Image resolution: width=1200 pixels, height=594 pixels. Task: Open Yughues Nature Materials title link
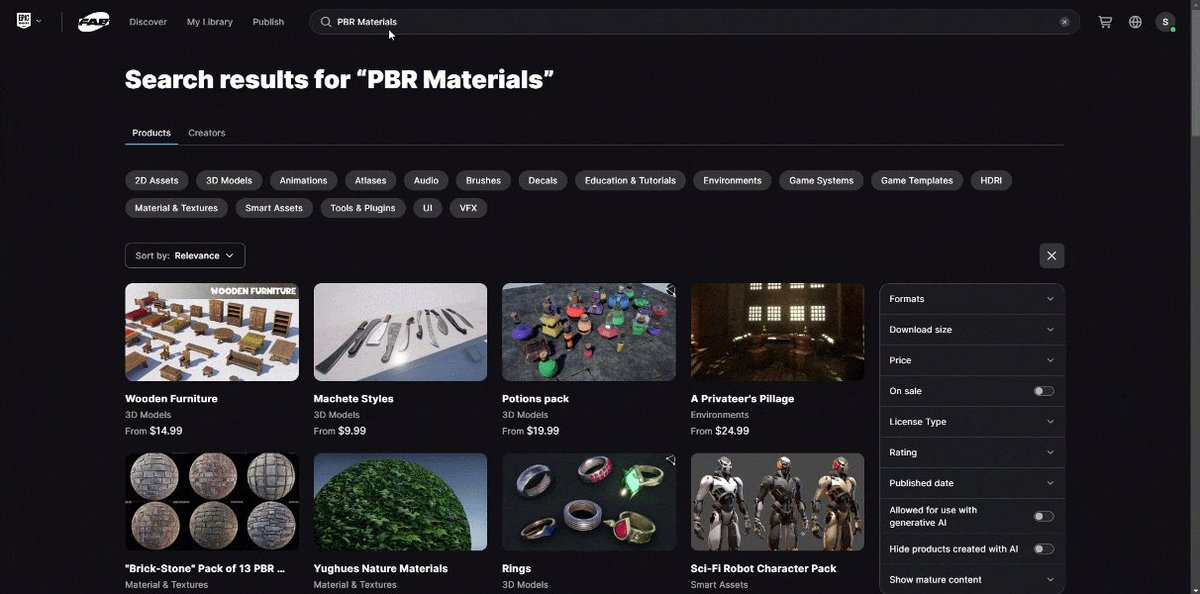pyautogui.click(x=381, y=569)
